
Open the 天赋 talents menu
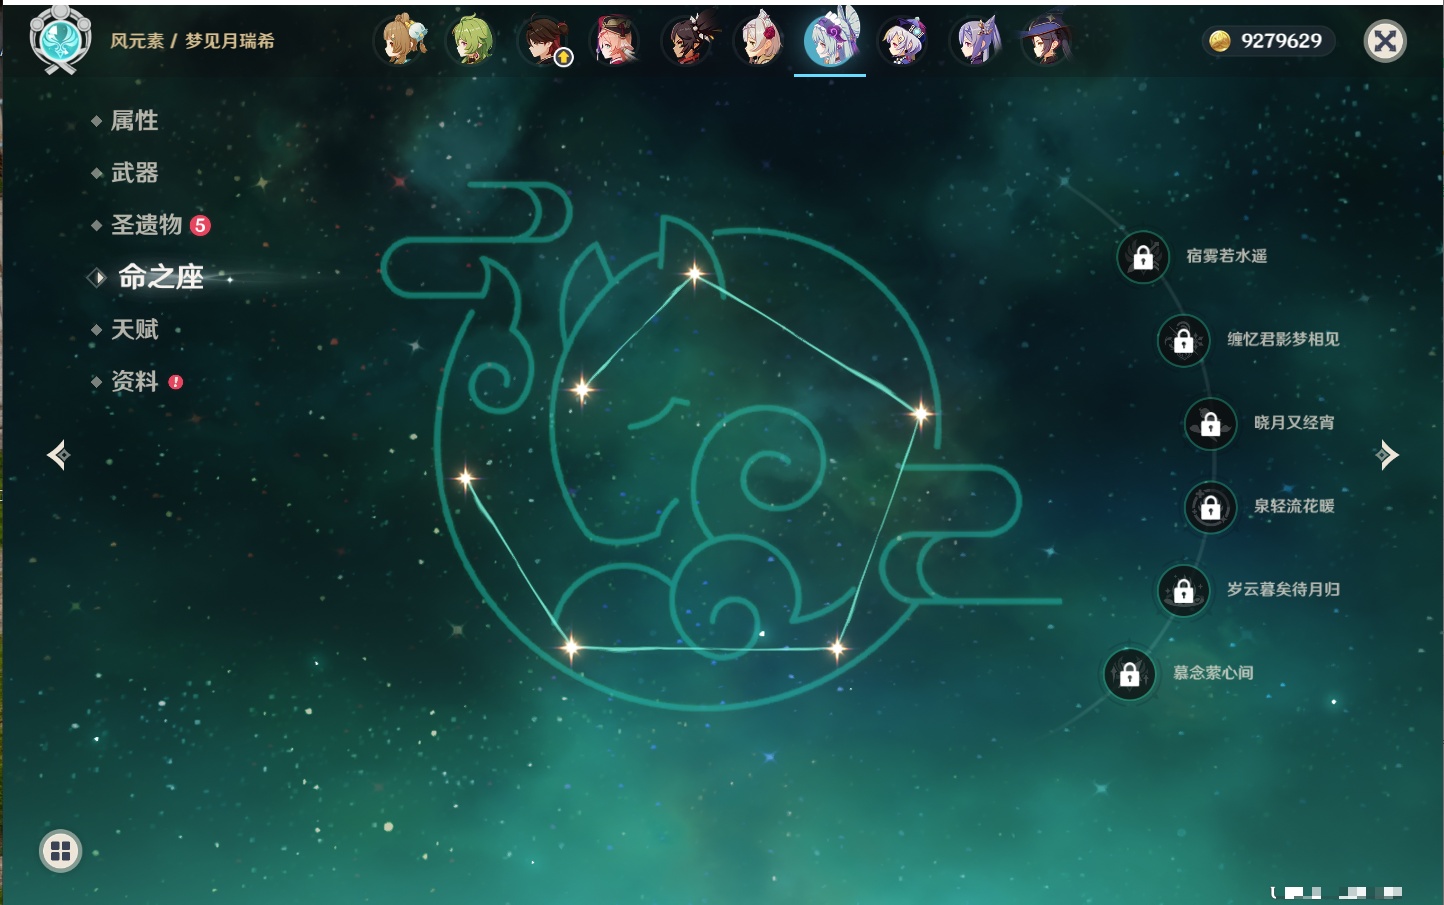click(x=134, y=329)
